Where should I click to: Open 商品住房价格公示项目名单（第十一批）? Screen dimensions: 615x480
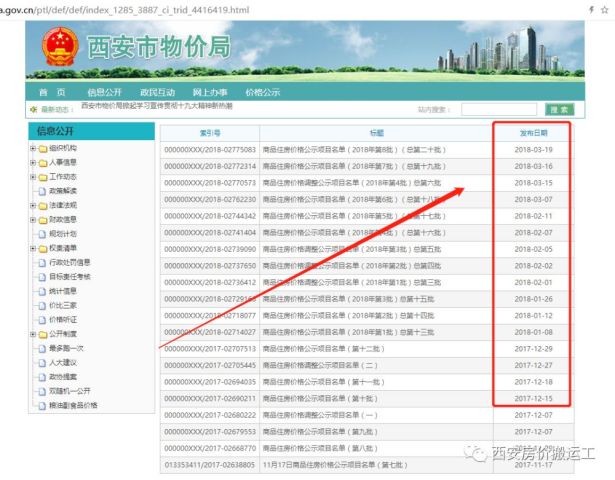coord(324,382)
